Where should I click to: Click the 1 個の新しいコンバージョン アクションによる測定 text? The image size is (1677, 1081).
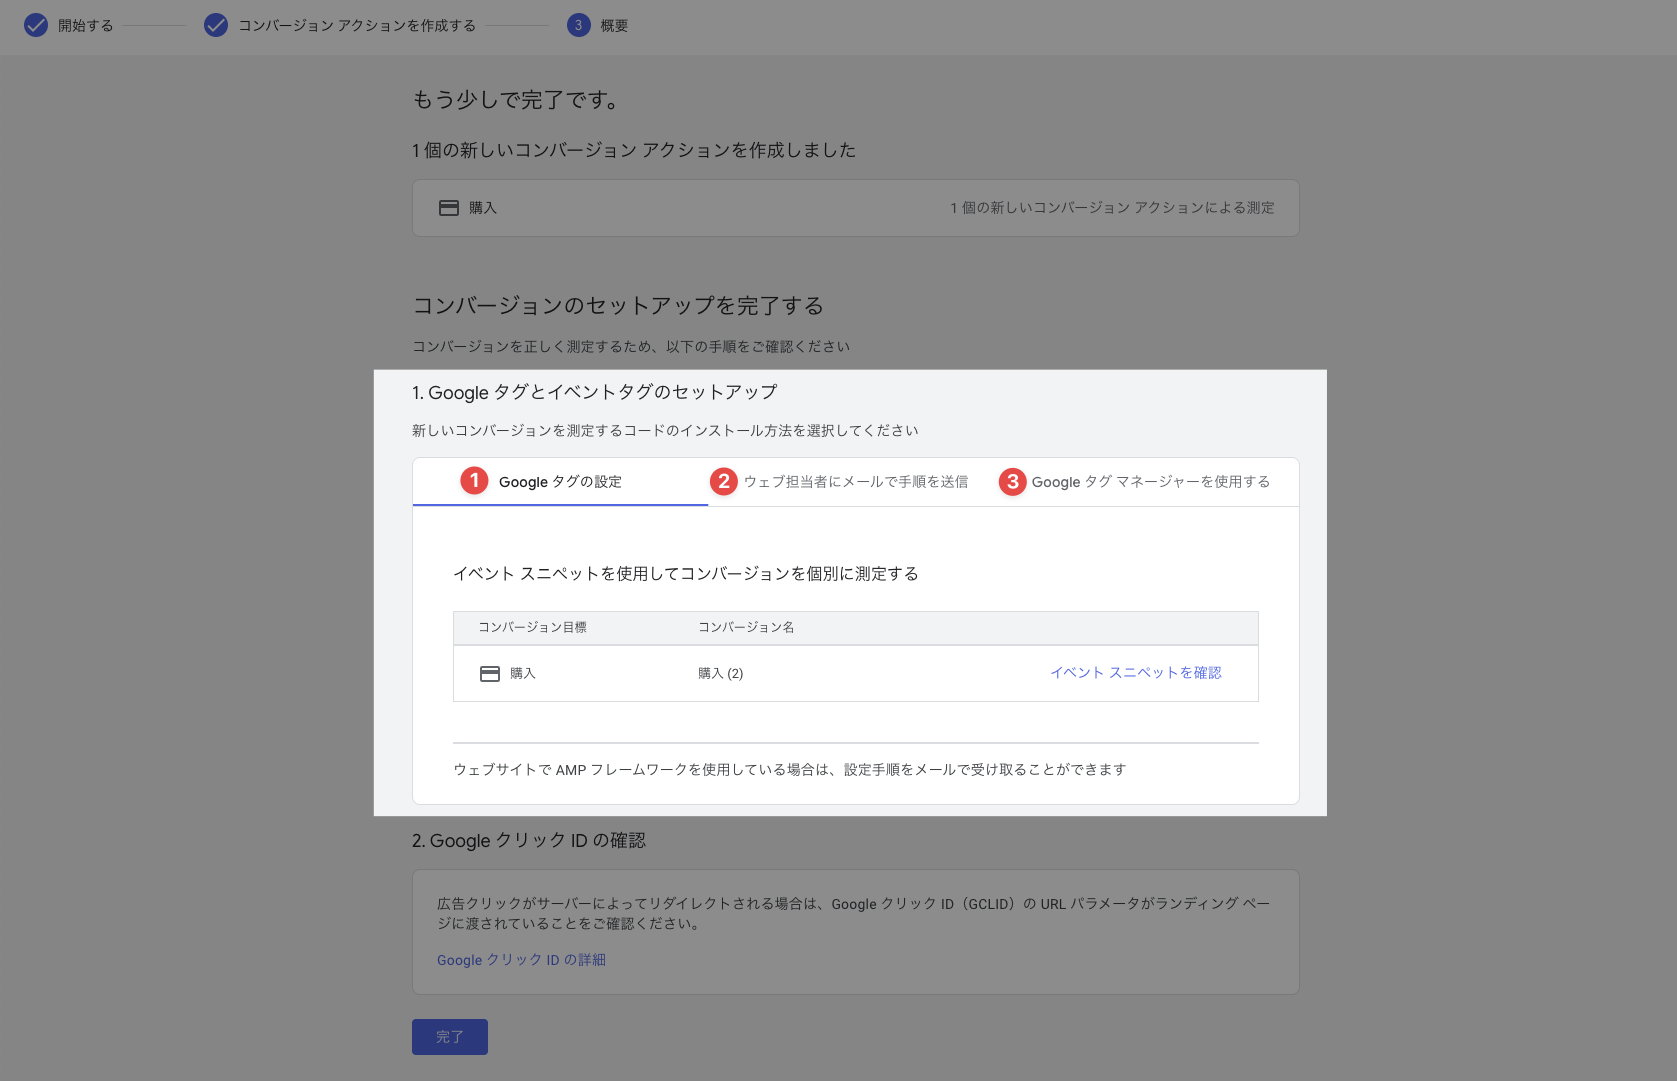(1112, 208)
